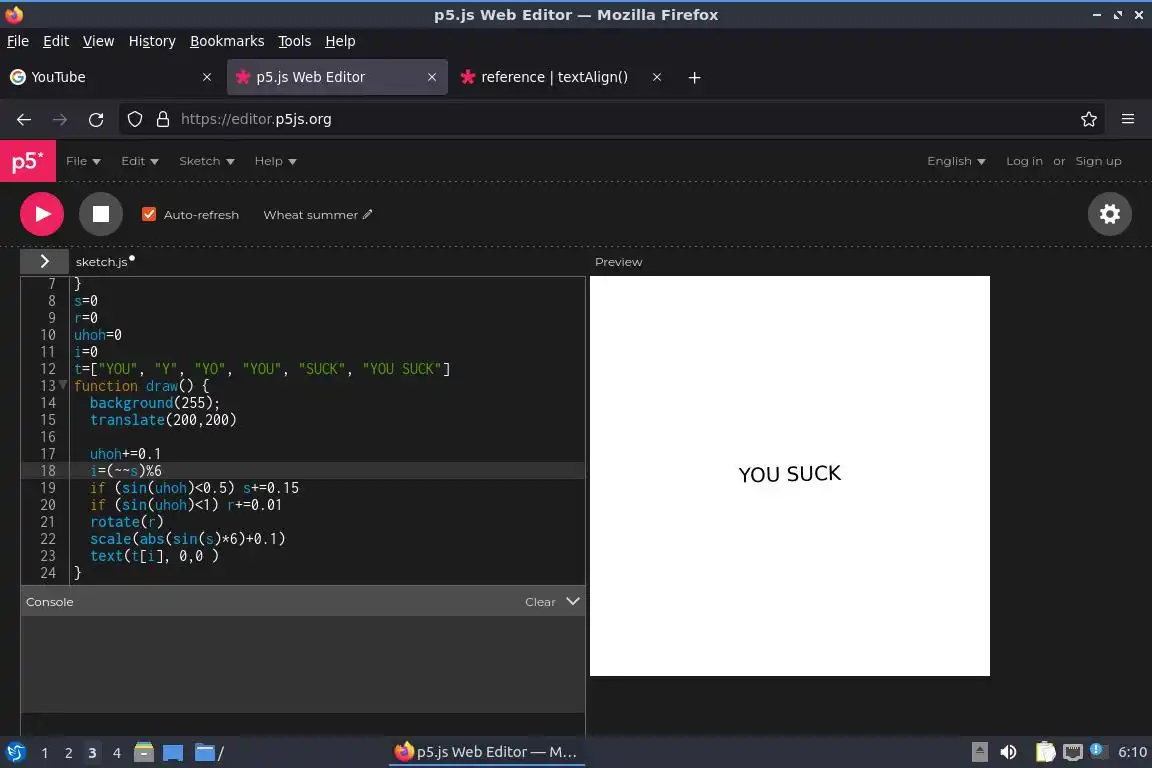1152x768 pixels.
Task: Open the Firefox File menu
Action: [x=18, y=41]
